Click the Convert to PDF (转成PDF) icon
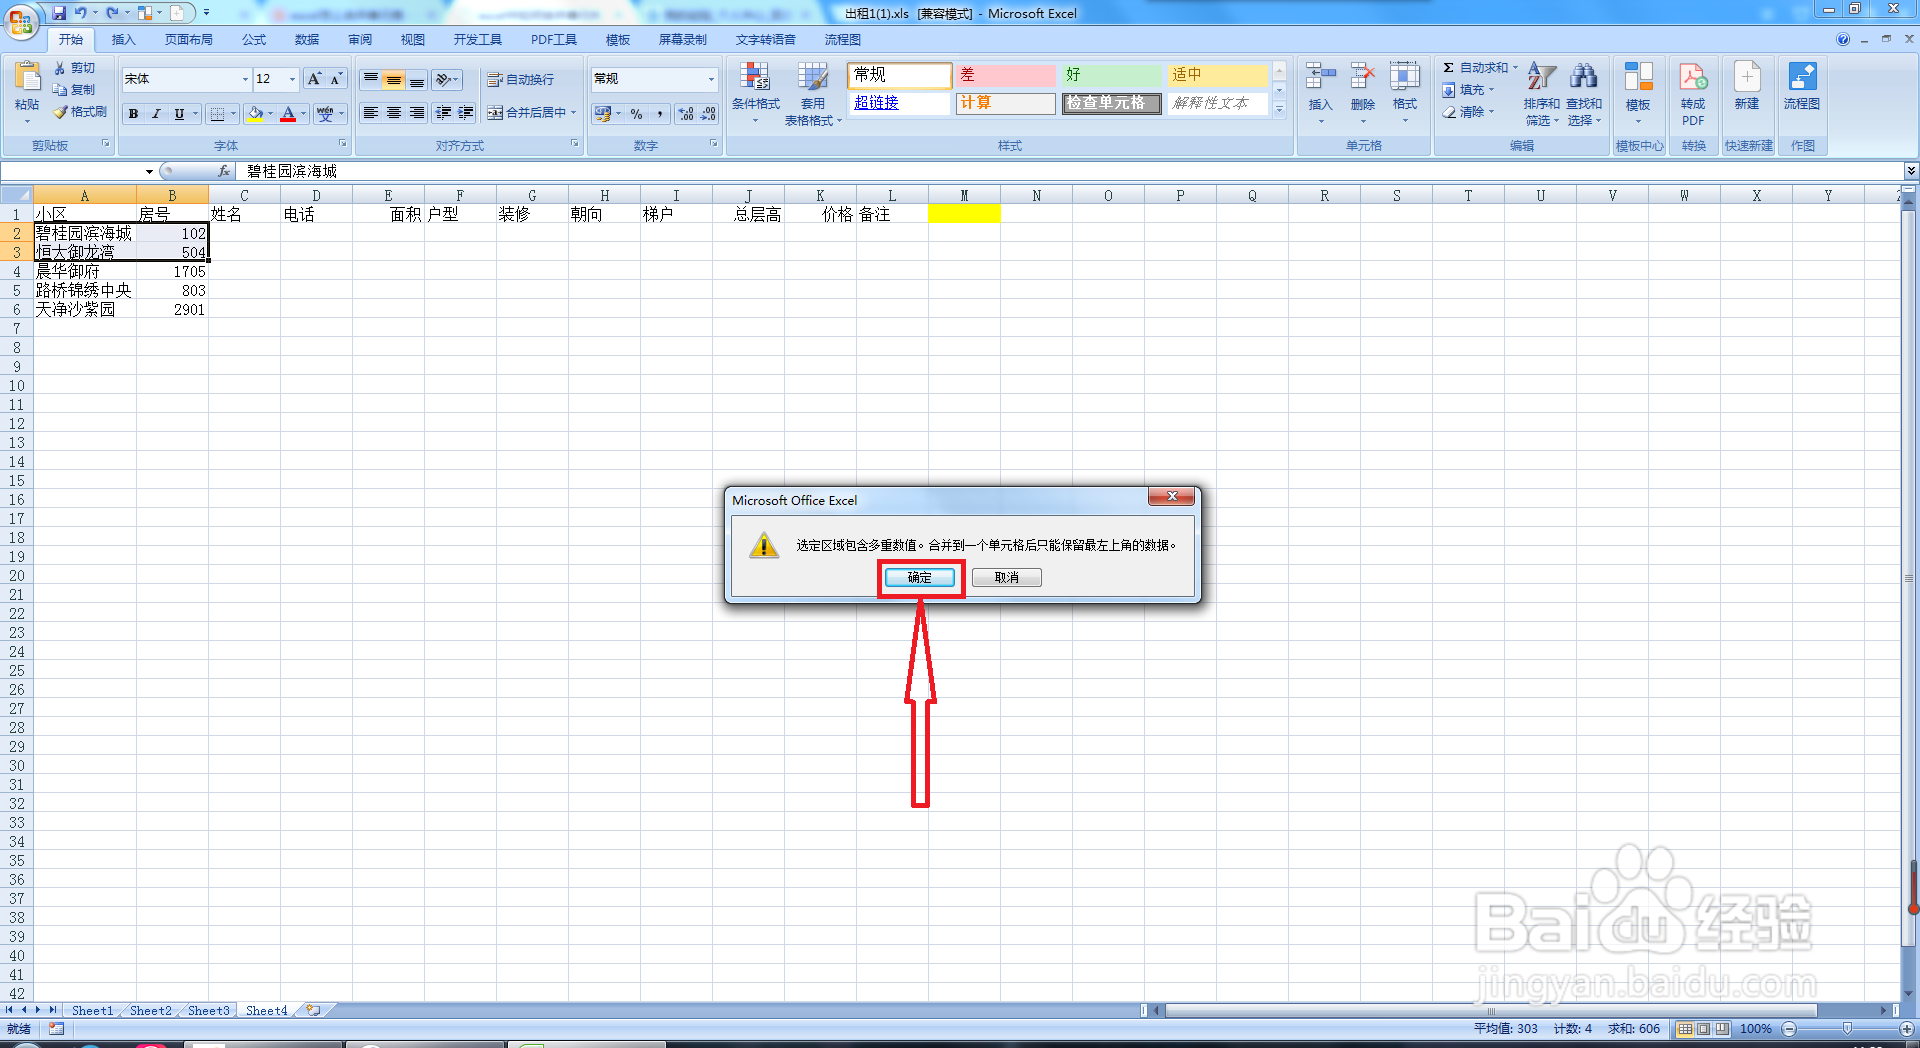This screenshot has width=1920, height=1048. pos(1693,93)
